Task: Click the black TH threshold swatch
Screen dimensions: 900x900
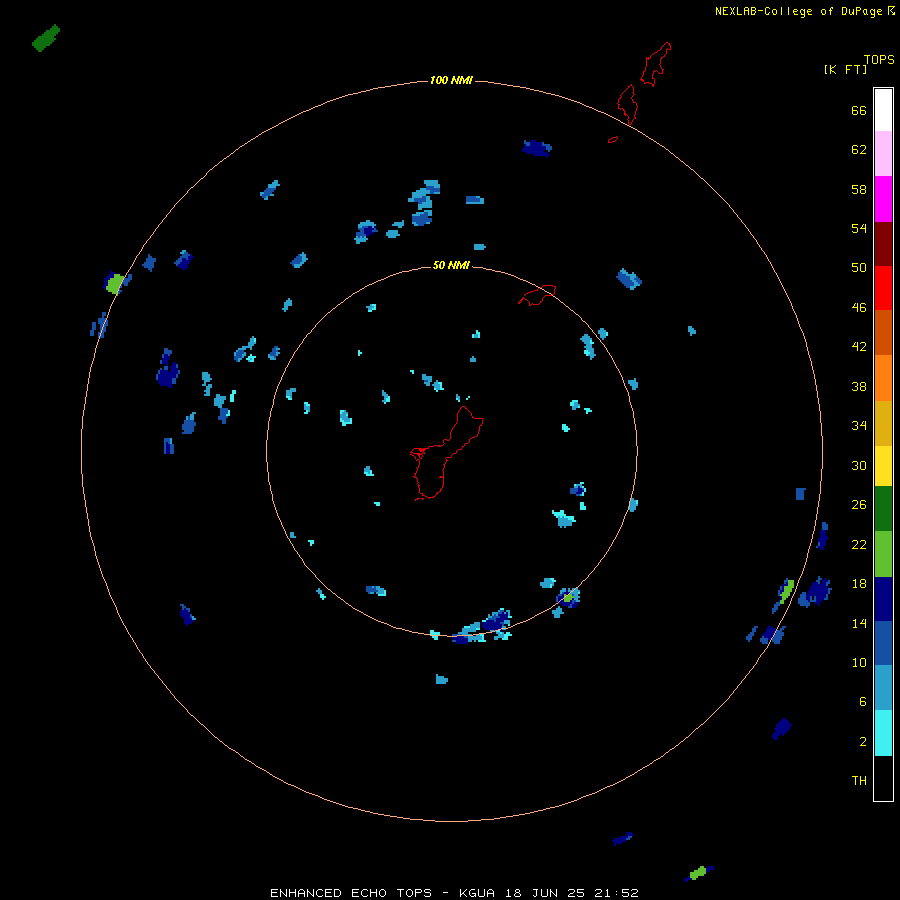Action: coord(883,778)
